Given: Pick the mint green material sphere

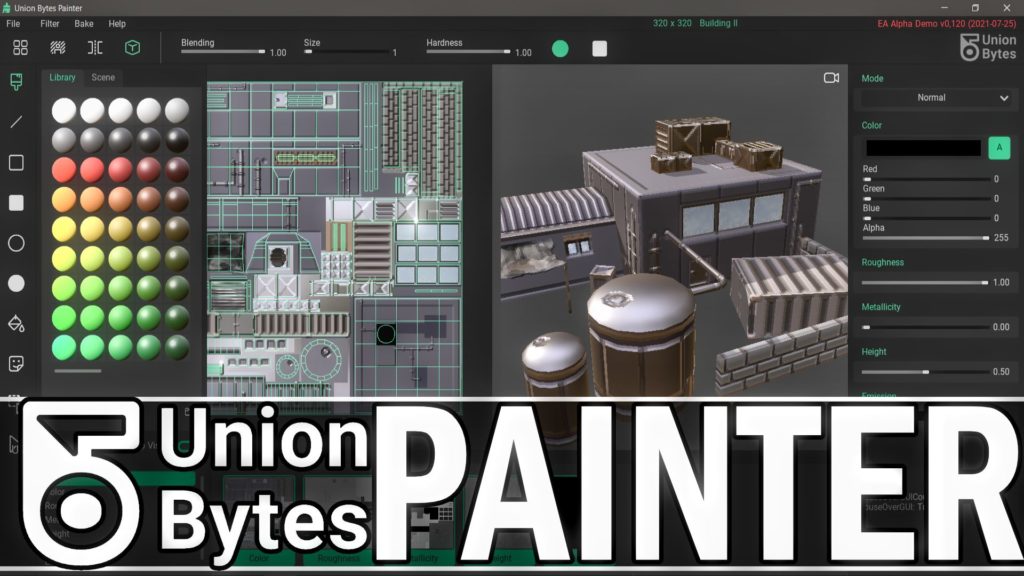Looking at the screenshot, I should 63,347.
